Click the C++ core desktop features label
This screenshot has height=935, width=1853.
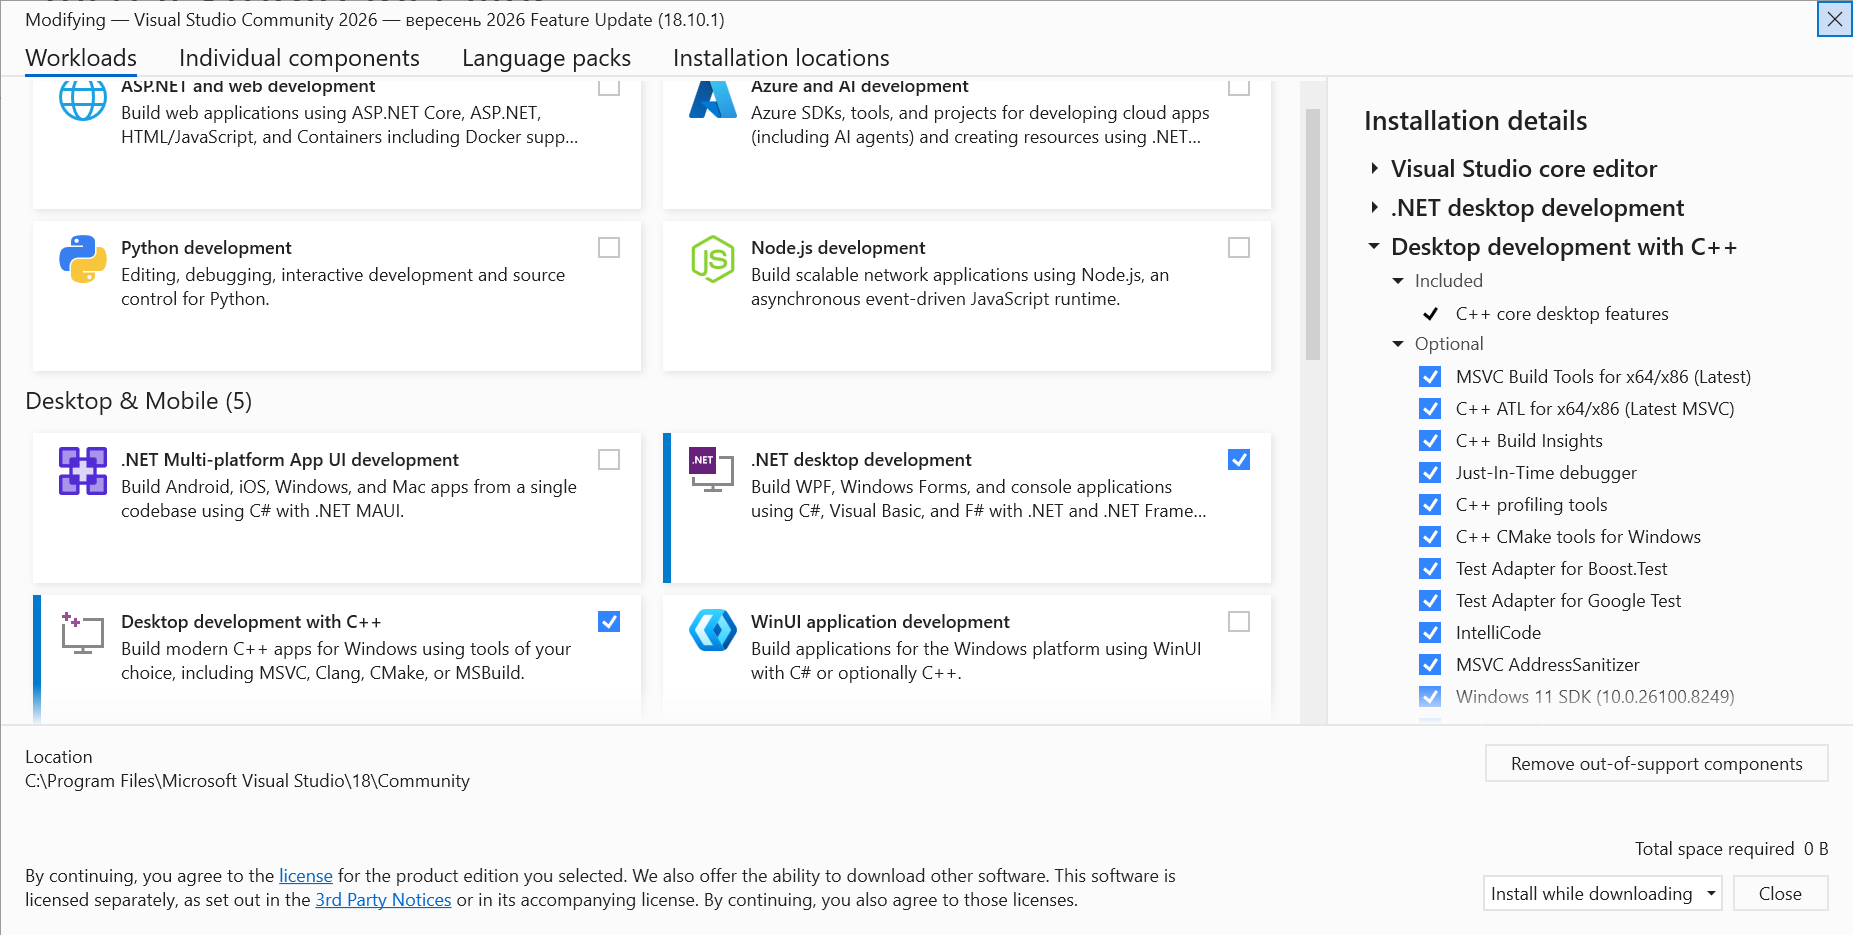[1562, 314]
